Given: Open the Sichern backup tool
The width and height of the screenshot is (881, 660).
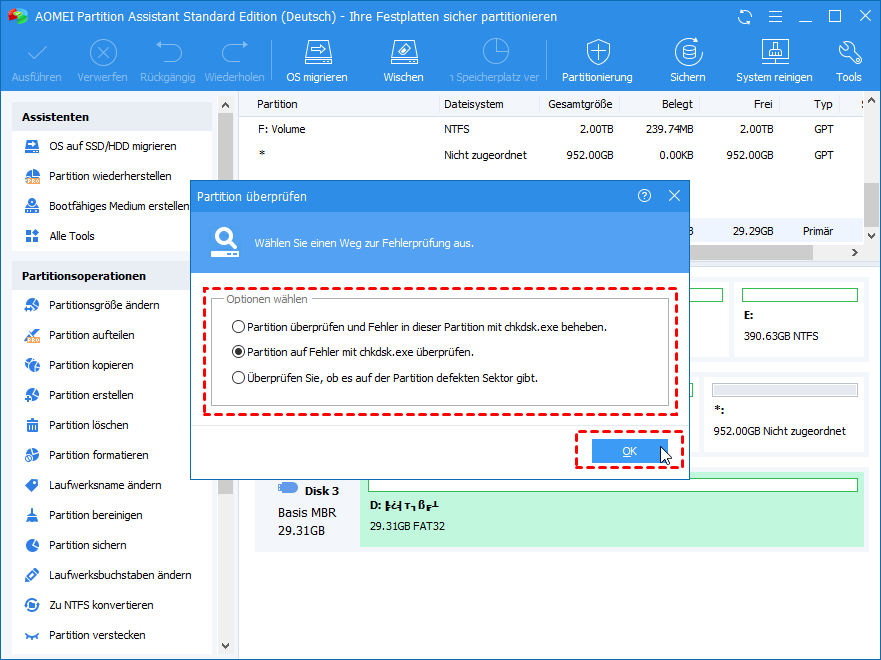Looking at the screenshot, I should [x=688, y=61].
